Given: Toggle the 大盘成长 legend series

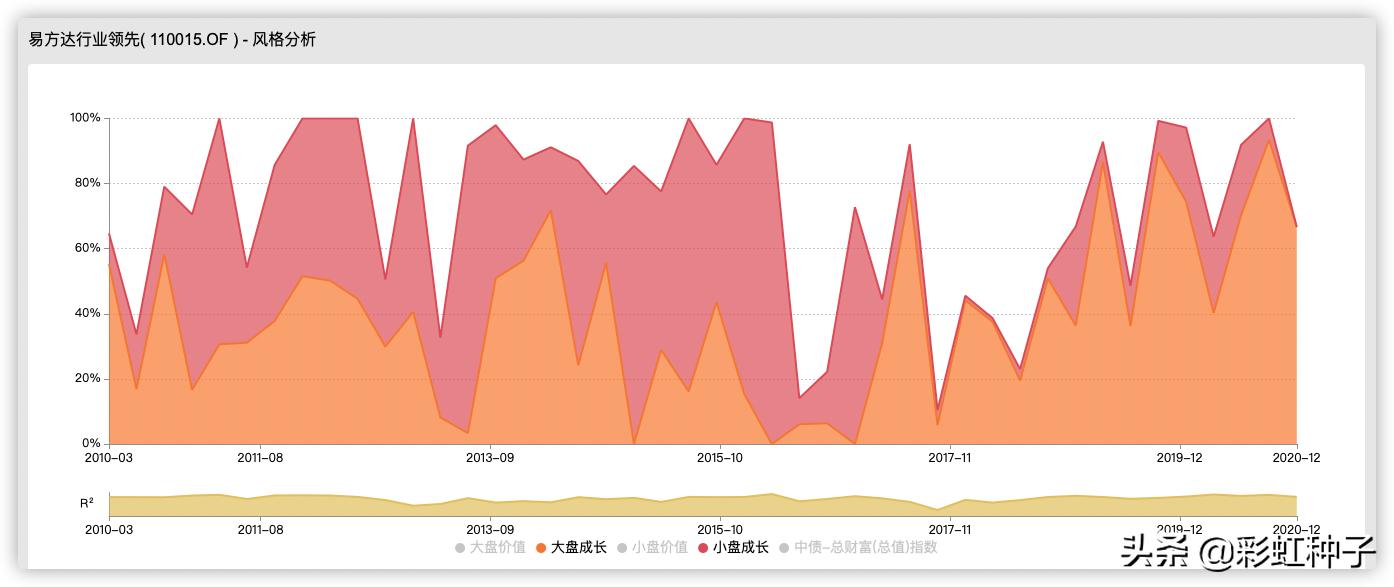Looking at the screenshot, I should [x=571, y=547].
